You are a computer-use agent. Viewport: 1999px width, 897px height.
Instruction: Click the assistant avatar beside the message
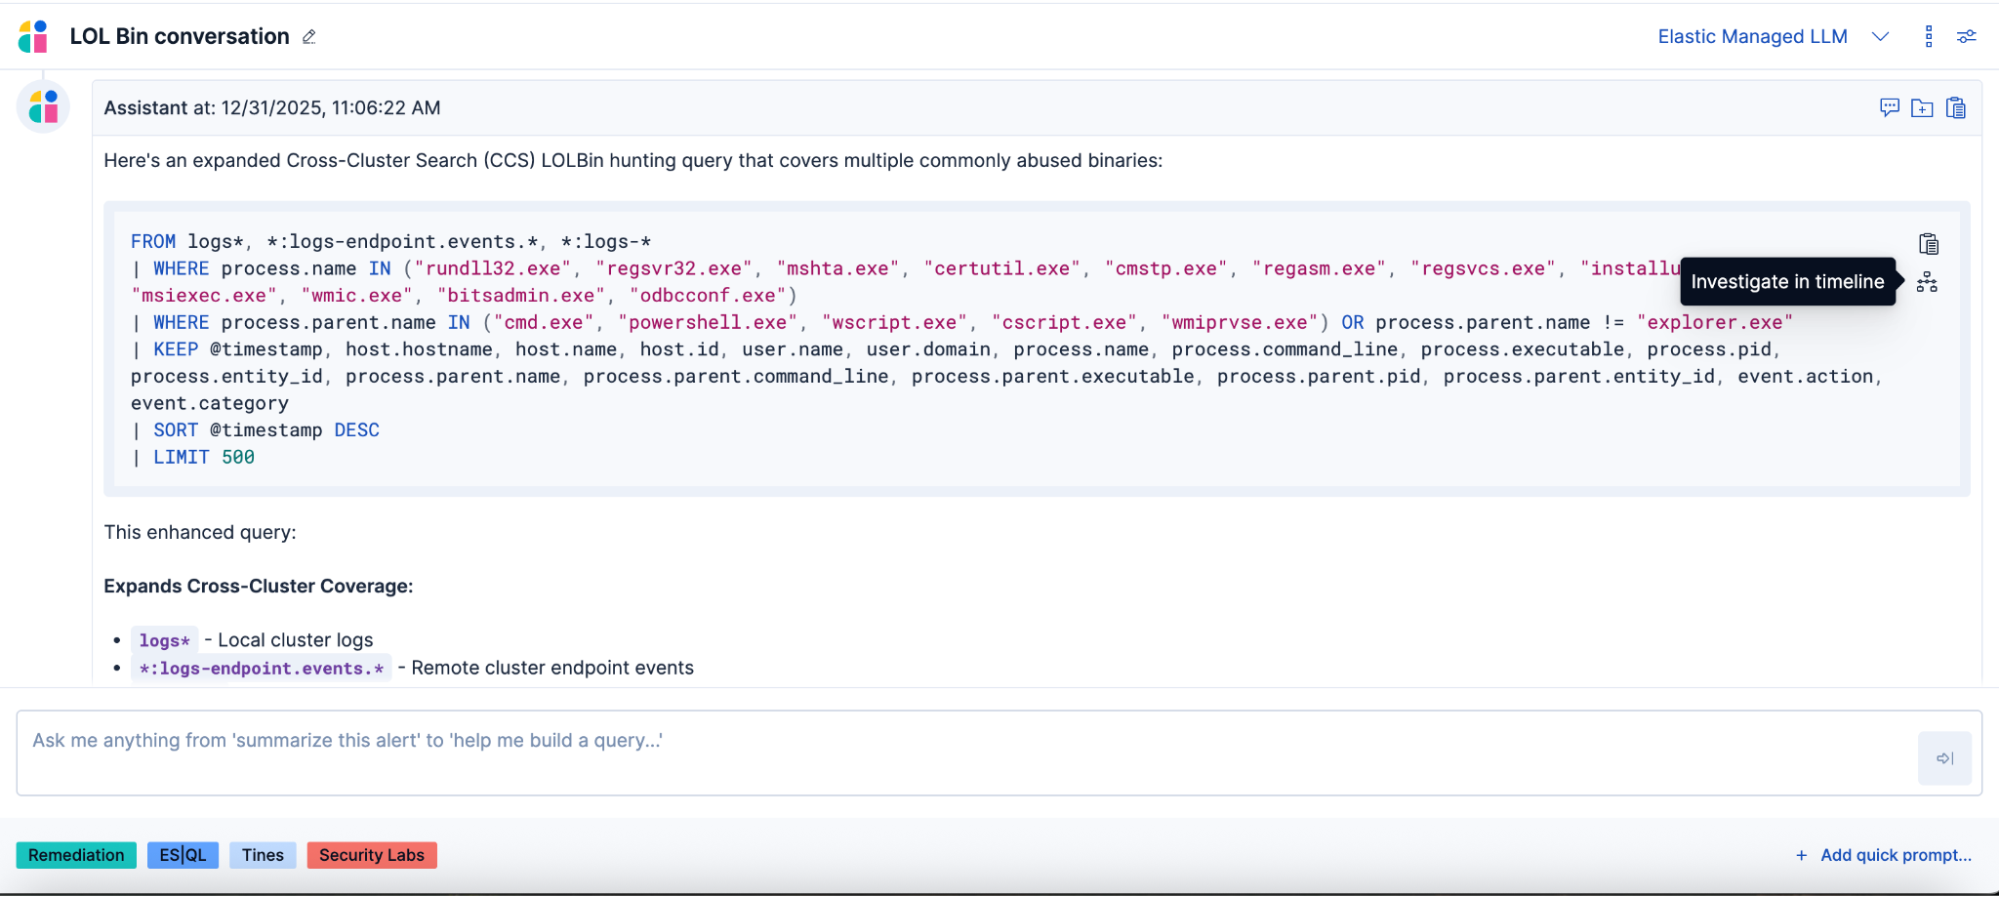(x=43, y=107)
